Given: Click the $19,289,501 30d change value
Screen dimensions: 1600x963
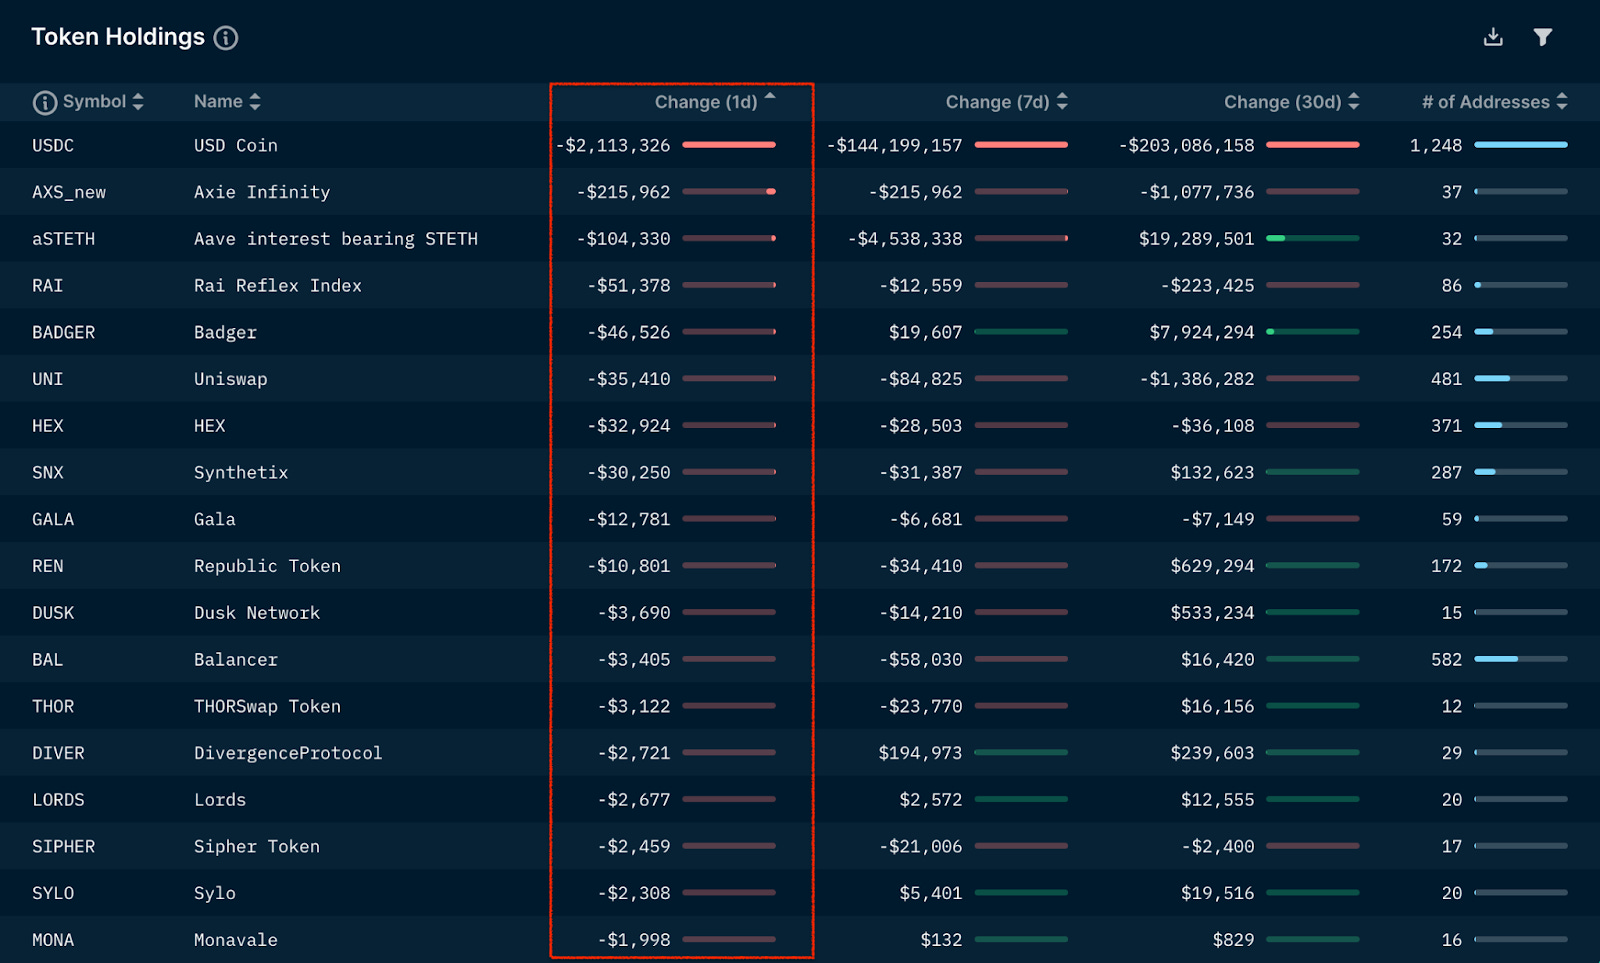Looking at the screenshot, I should (1197, 239).
